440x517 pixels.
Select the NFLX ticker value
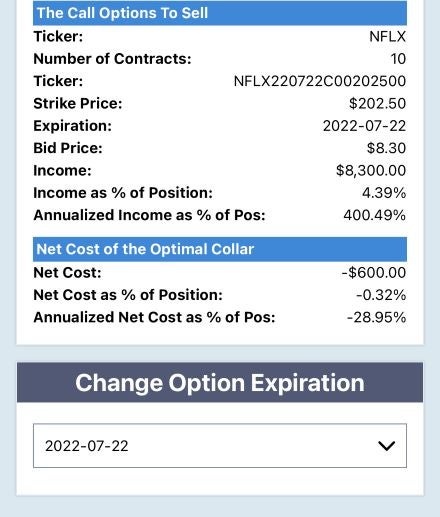click(387, 36)
